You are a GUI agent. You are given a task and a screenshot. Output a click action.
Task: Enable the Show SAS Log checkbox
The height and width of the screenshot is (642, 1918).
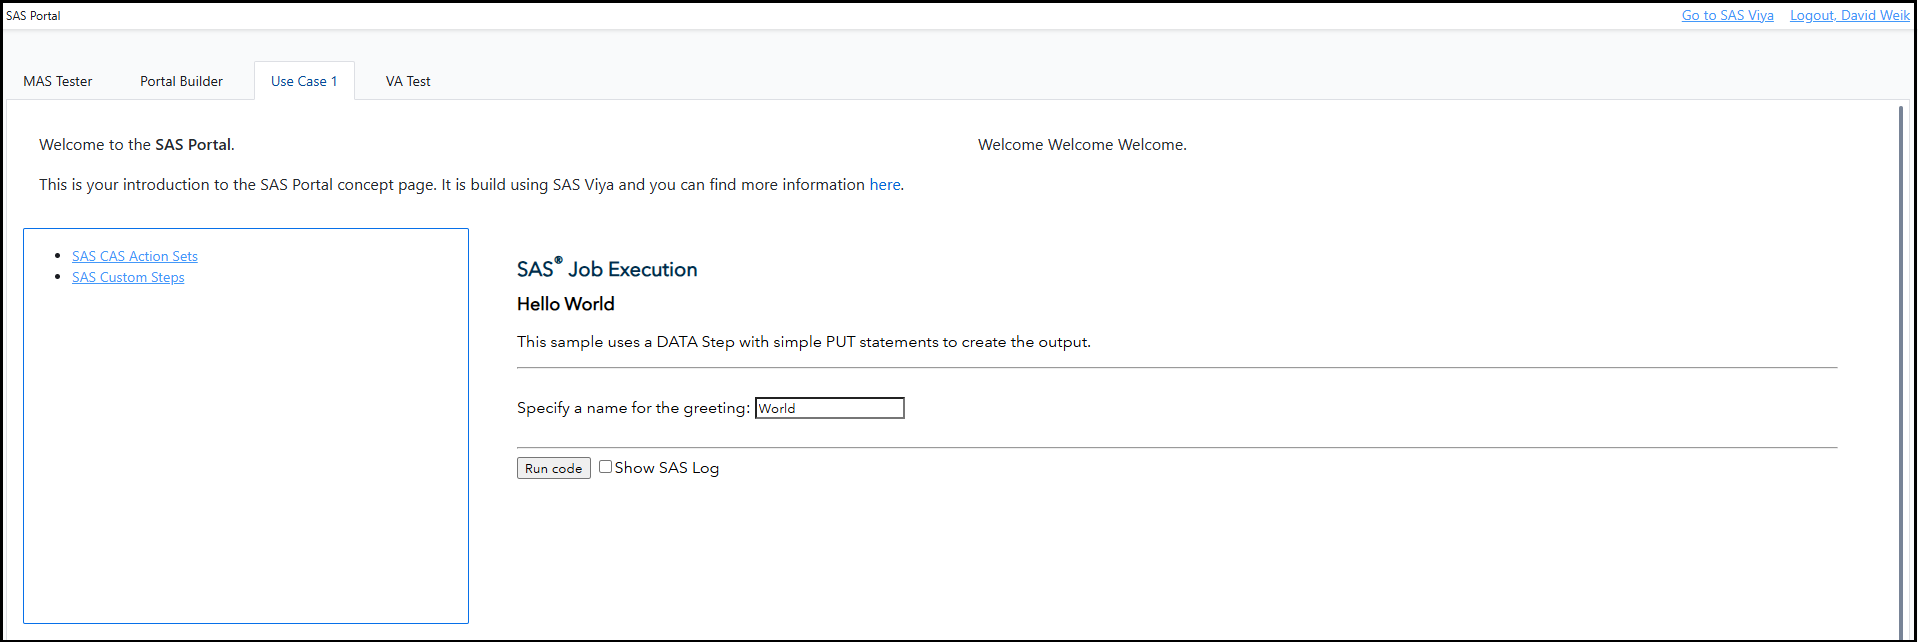coord(605,466)
